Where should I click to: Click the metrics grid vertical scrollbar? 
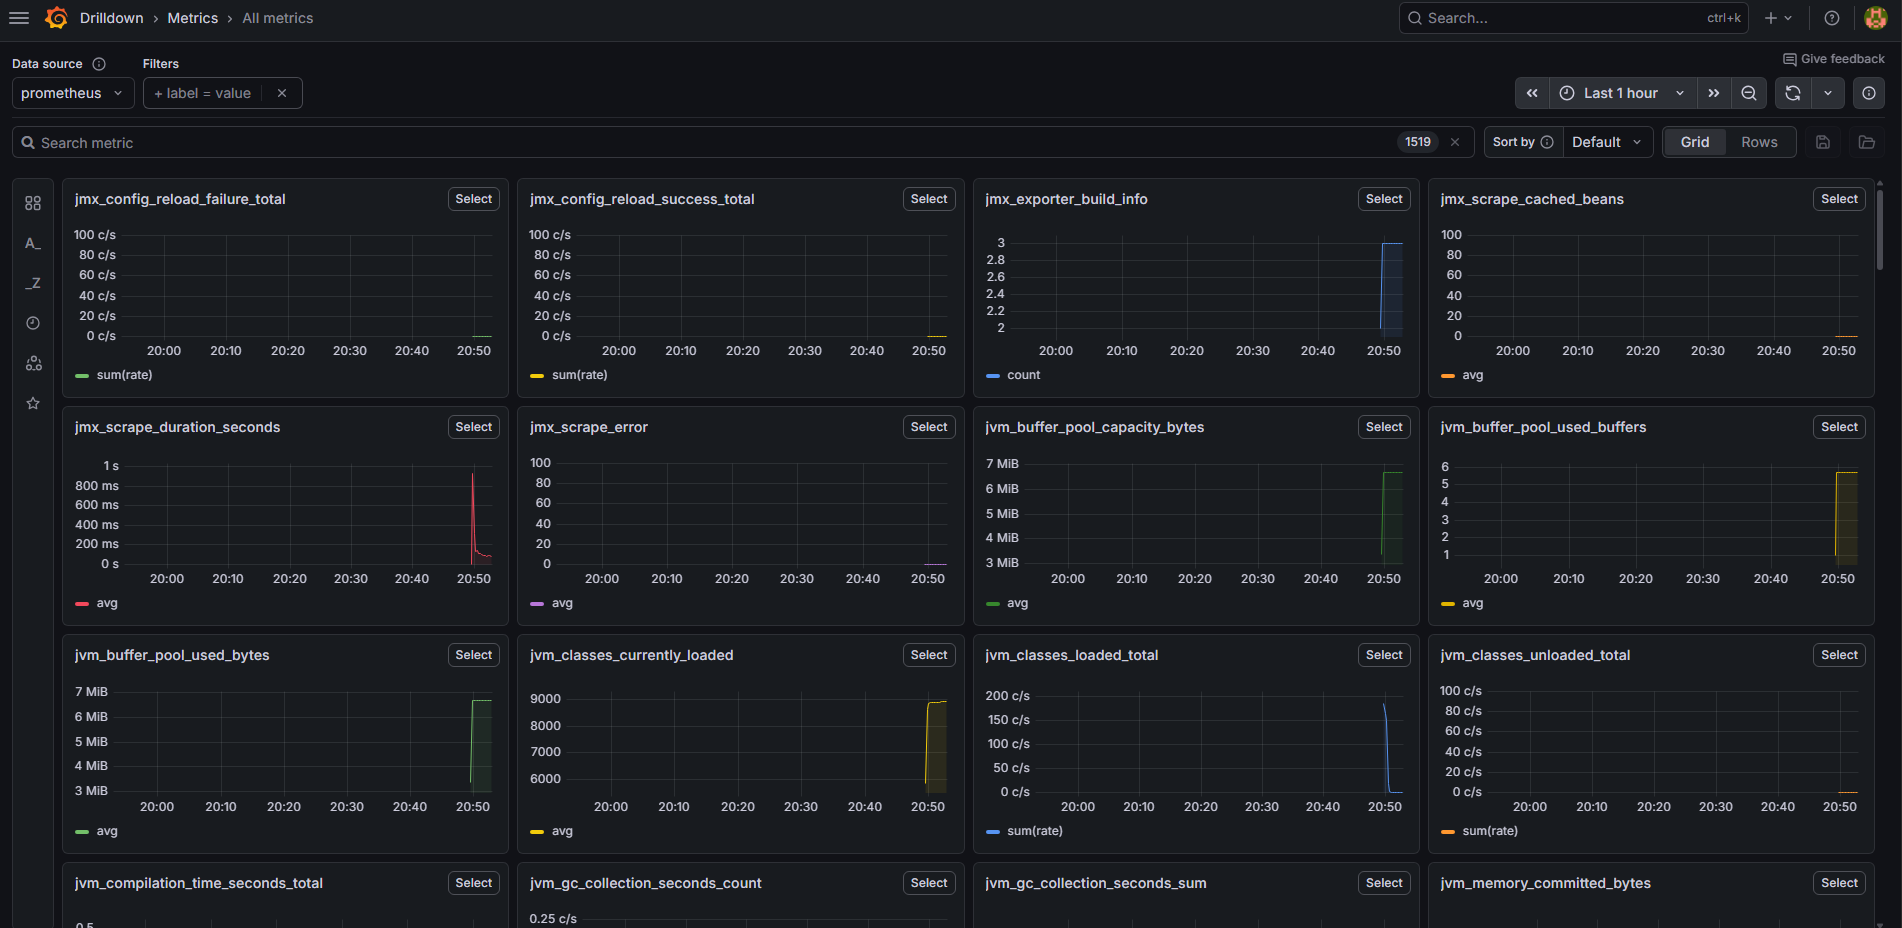[1880, 230]
